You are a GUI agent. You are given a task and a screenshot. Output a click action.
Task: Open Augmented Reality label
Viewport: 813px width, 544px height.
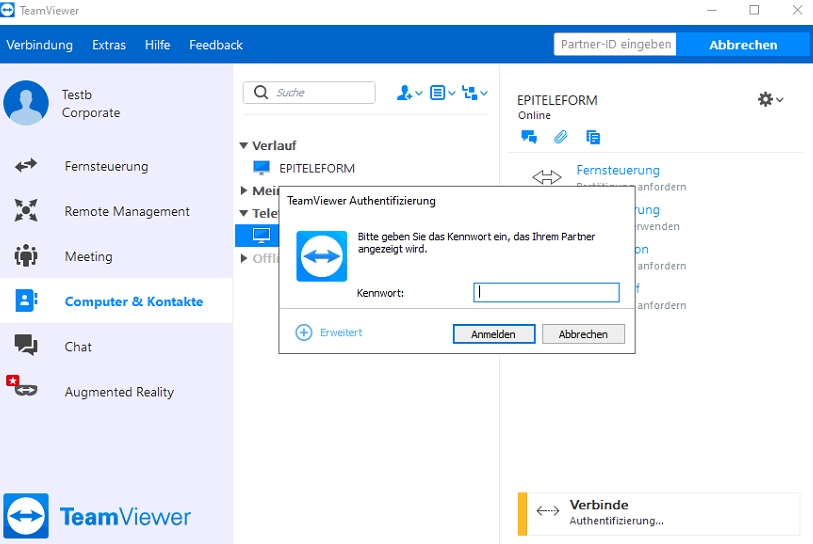click(x=119, y=392)
